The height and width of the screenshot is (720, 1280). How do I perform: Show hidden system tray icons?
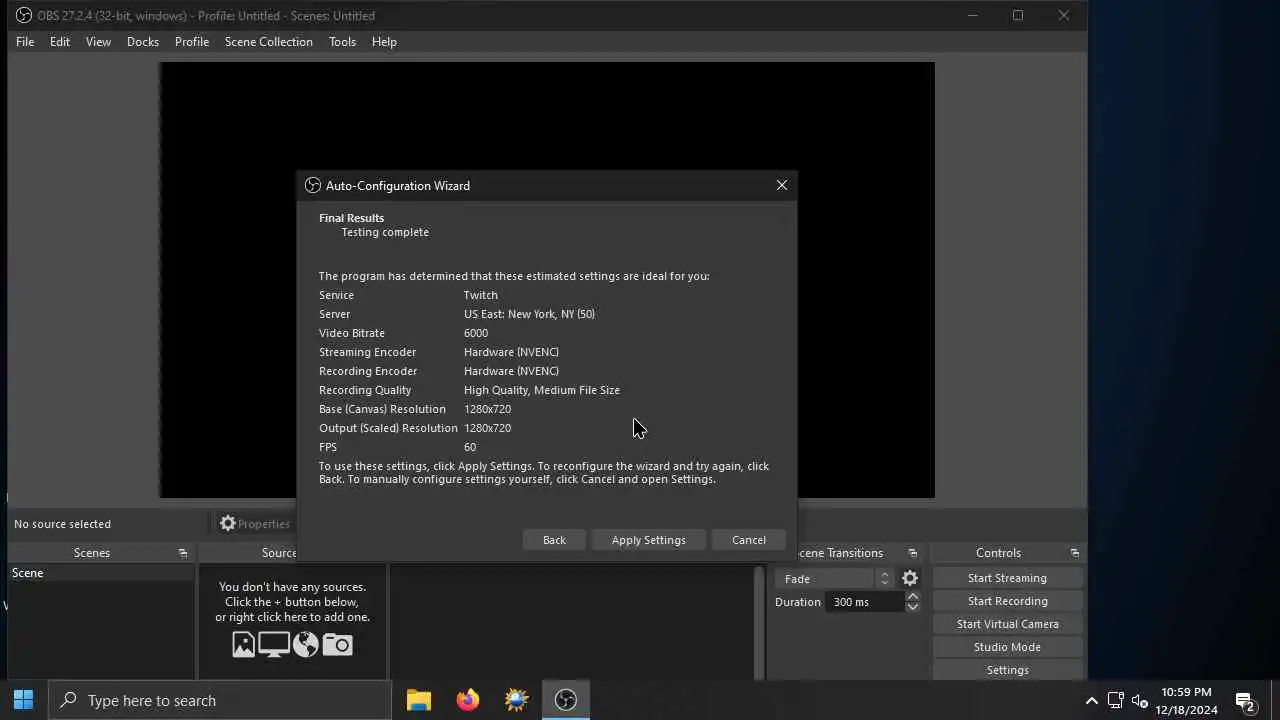click(x=1091, y=701)
